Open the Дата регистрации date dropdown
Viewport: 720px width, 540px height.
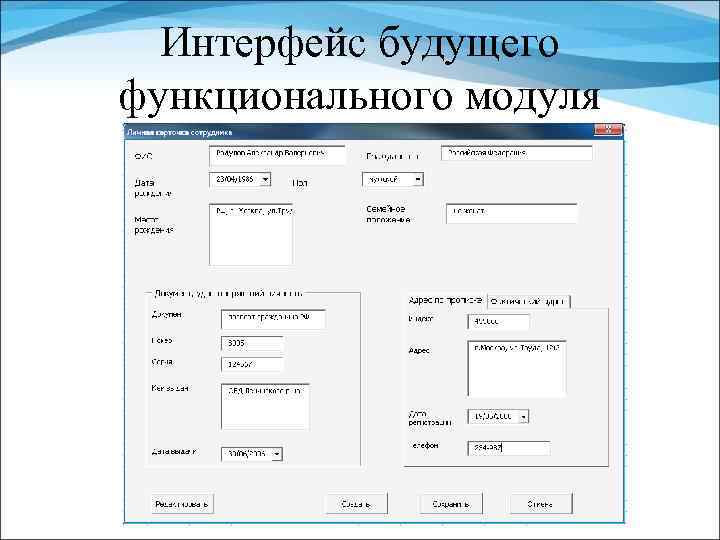click(523, 416)
